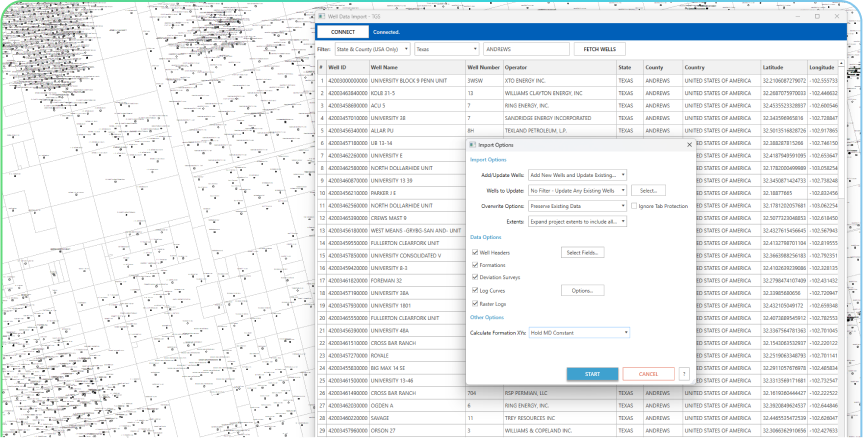Image resolution: width=863 pixels, height=438 pixels.
Task: Minimize the Well Data Import window
Action: 799,17
